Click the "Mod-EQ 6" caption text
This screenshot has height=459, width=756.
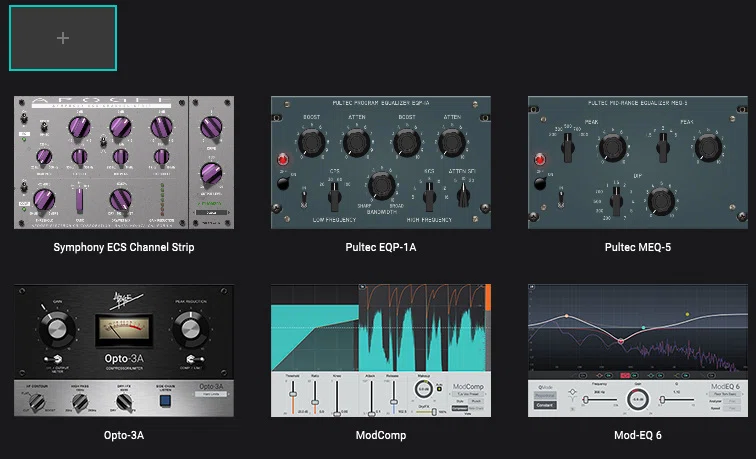(x=638, y=435)
